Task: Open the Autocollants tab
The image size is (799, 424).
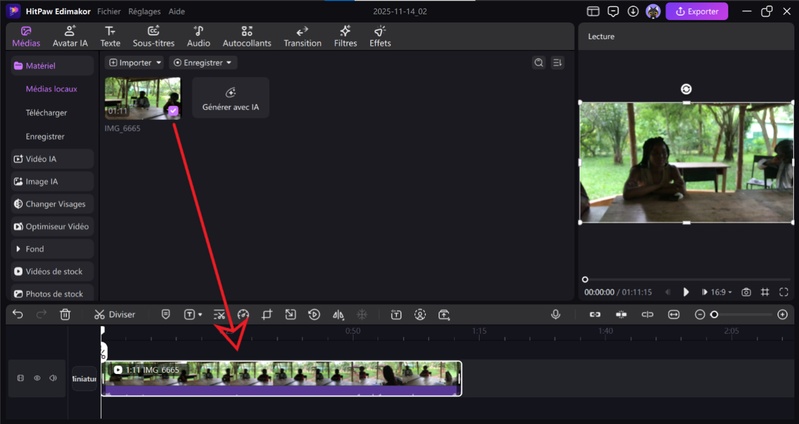Action: click(247, 37)
